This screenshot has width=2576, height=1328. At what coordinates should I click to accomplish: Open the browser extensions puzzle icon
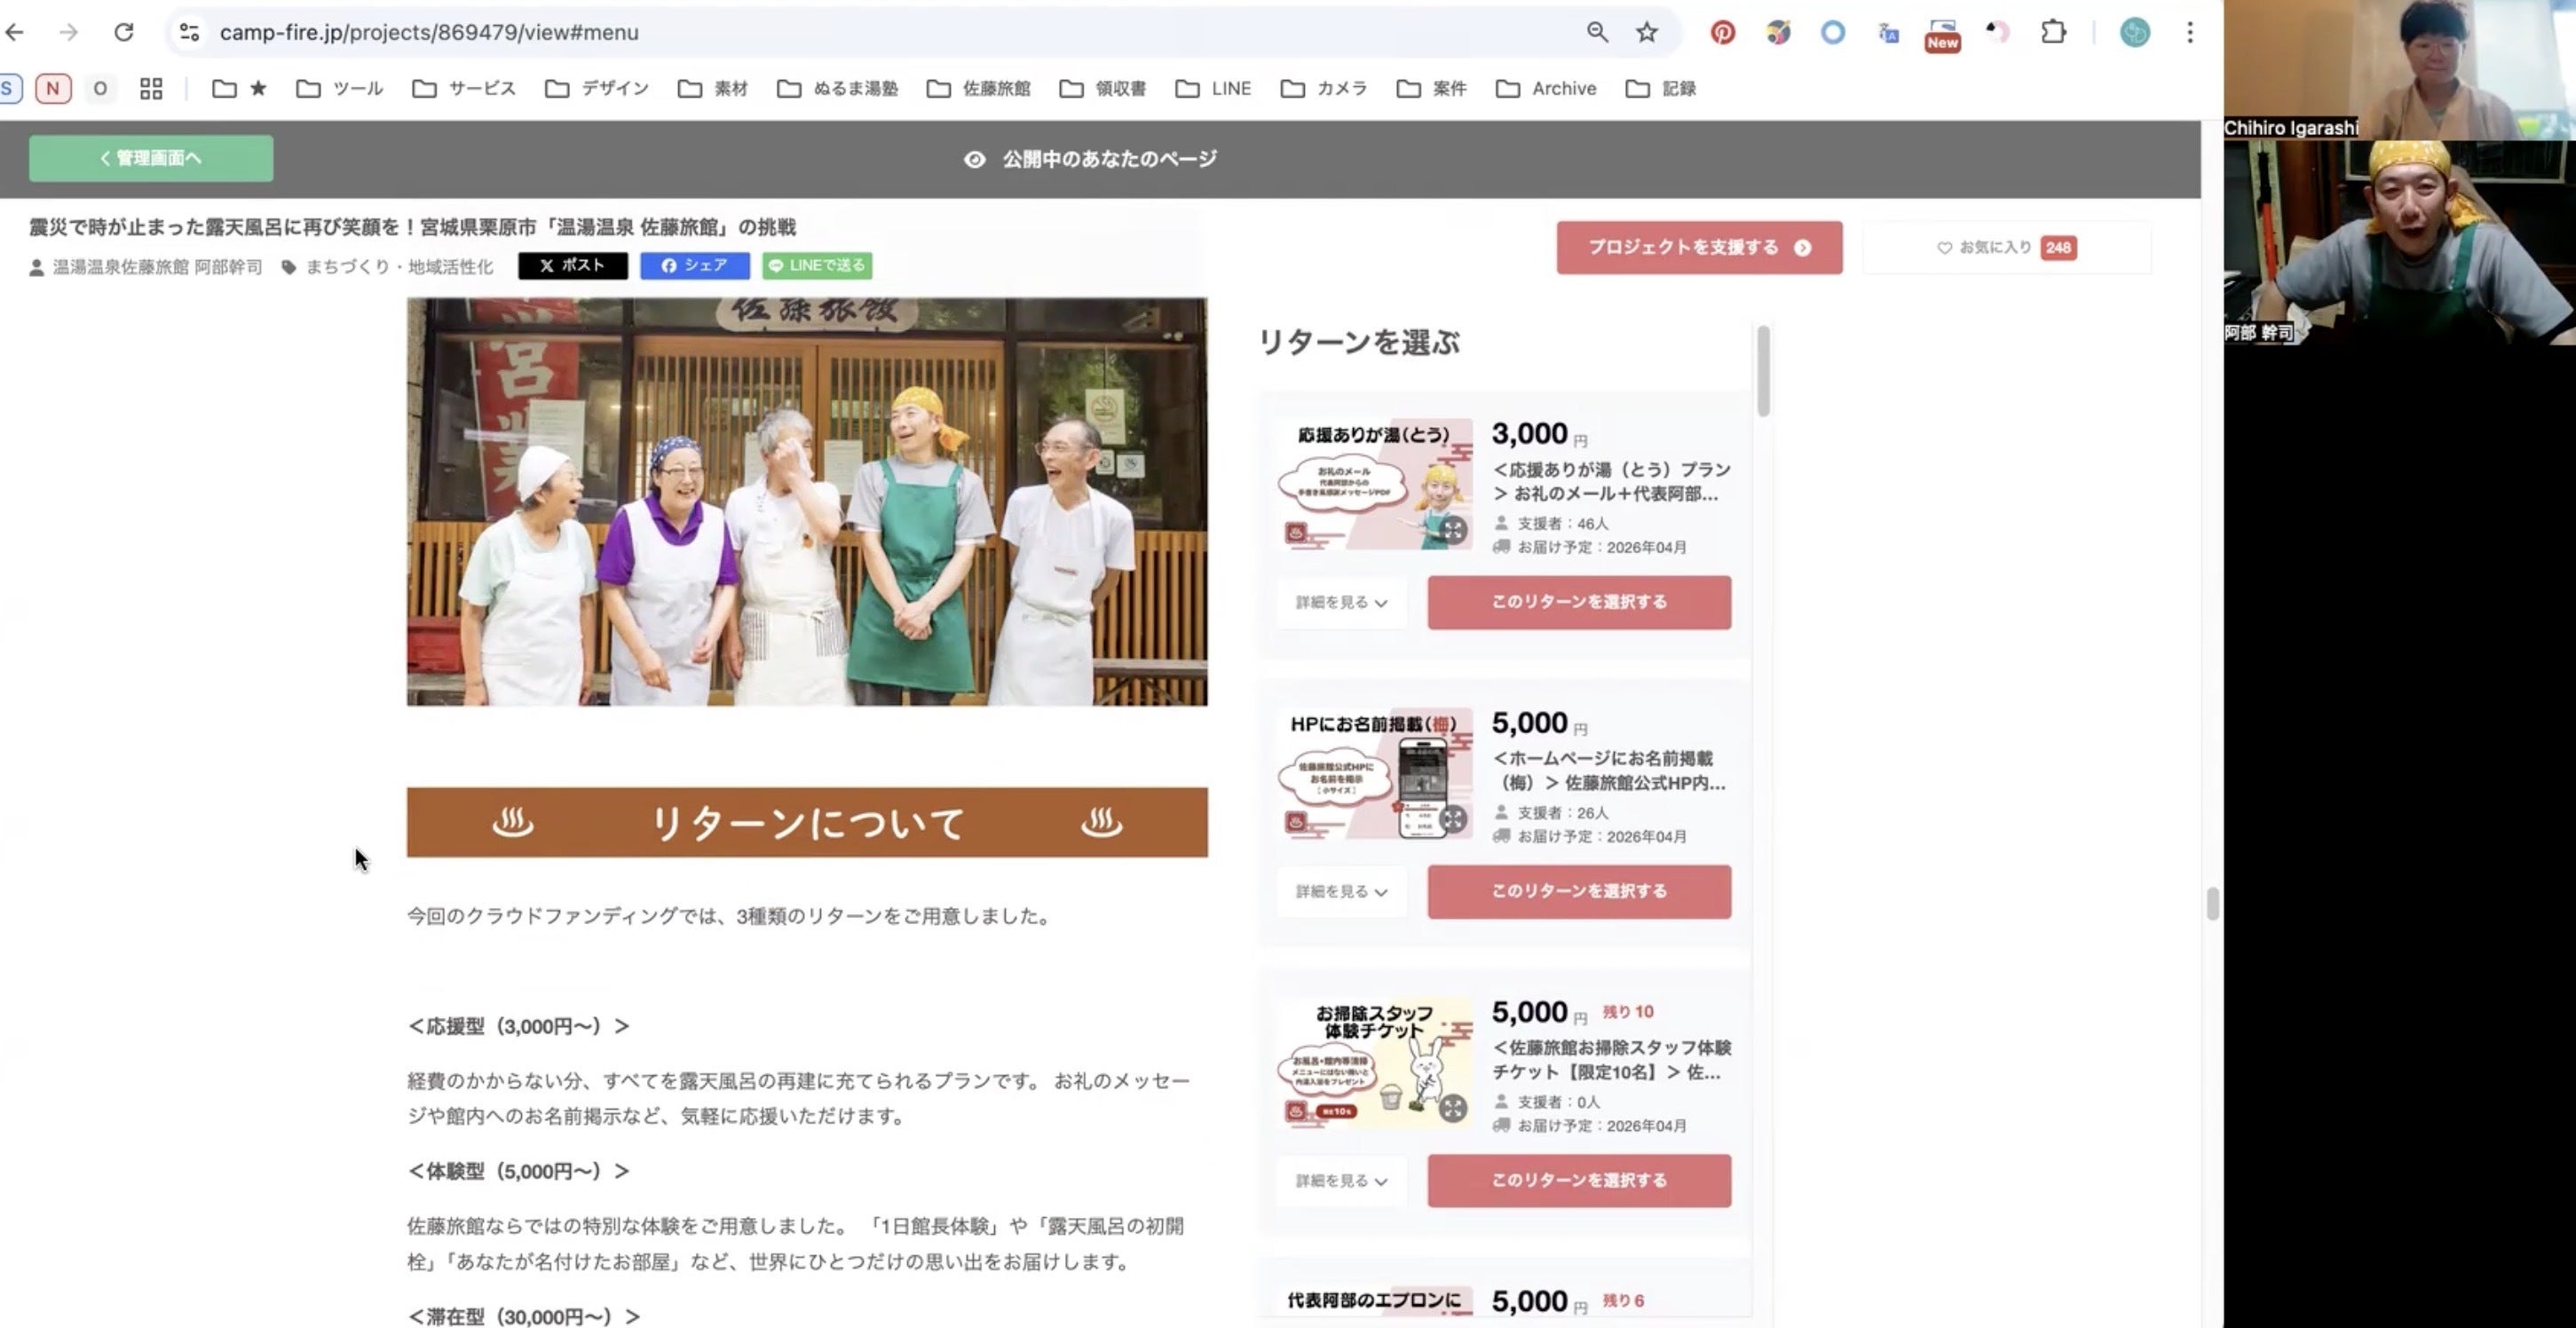point(2053,32)
